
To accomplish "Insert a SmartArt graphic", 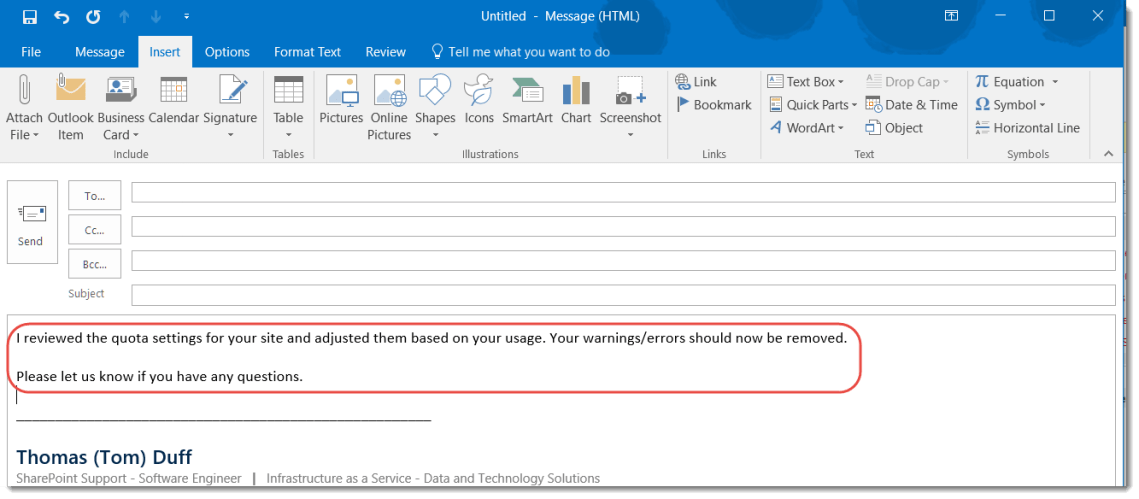I will pyautogui.click(x=527, y=100).
